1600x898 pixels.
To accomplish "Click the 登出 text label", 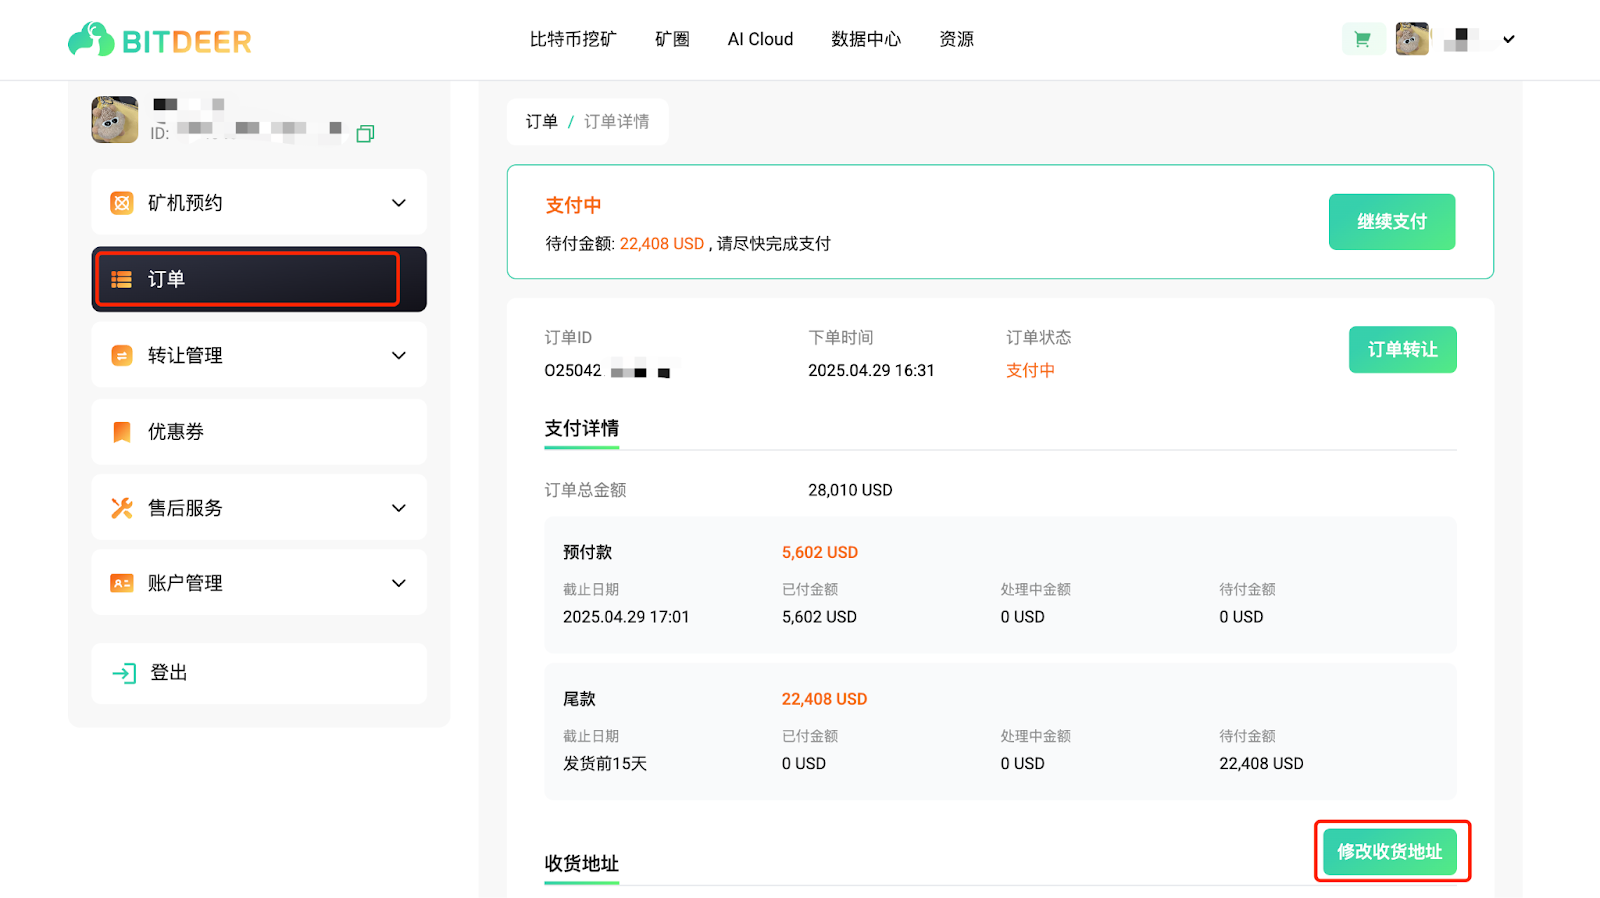I will [169, 673].
